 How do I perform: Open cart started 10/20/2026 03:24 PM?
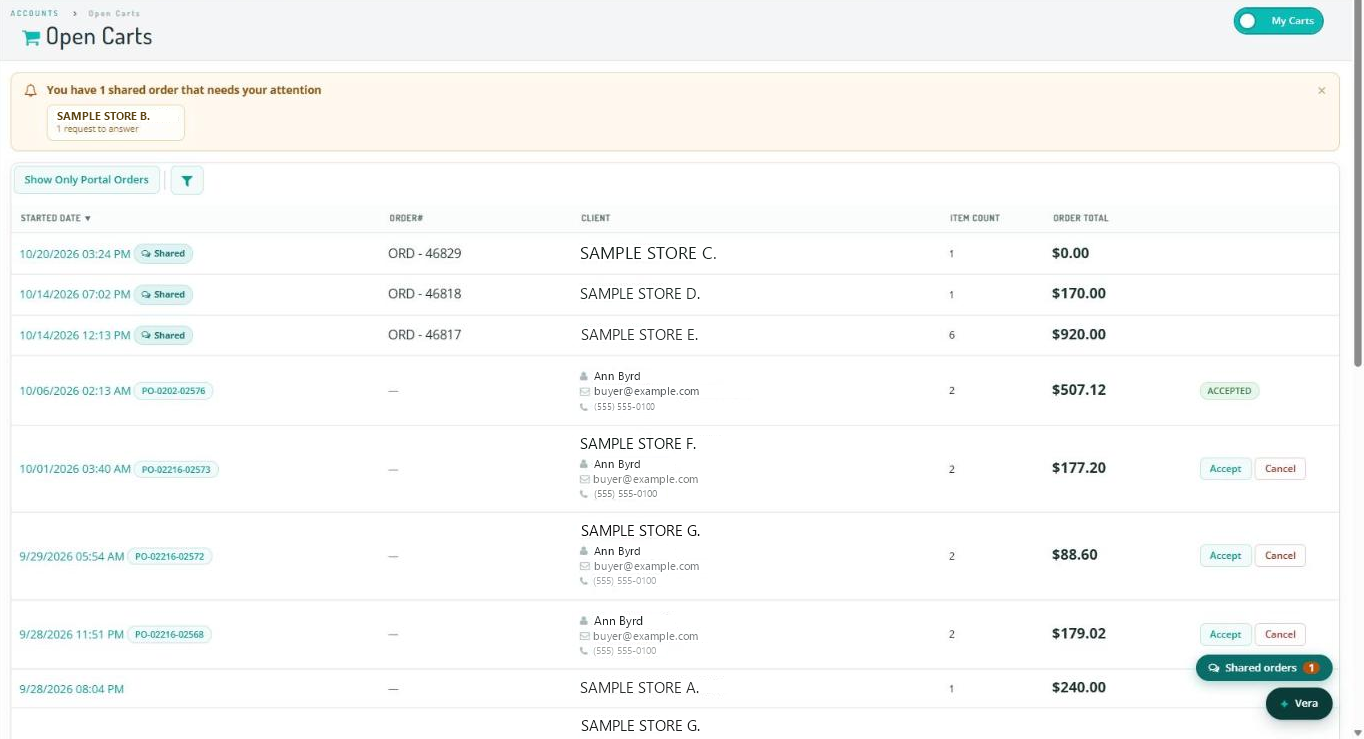(x=75, y=254)
